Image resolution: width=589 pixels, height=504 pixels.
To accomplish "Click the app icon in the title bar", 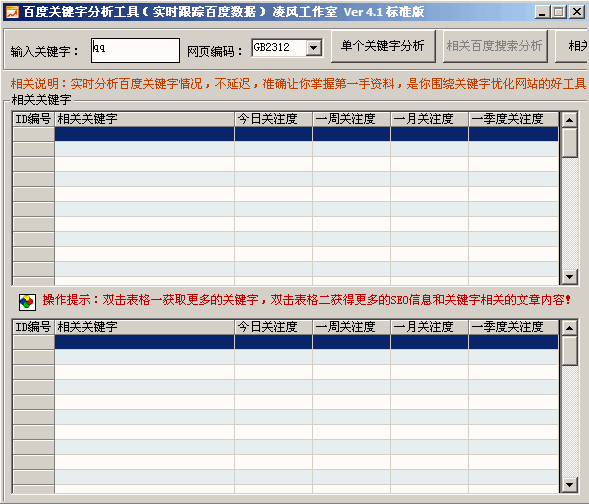I will pyautogui.click(x=12, y=12).
